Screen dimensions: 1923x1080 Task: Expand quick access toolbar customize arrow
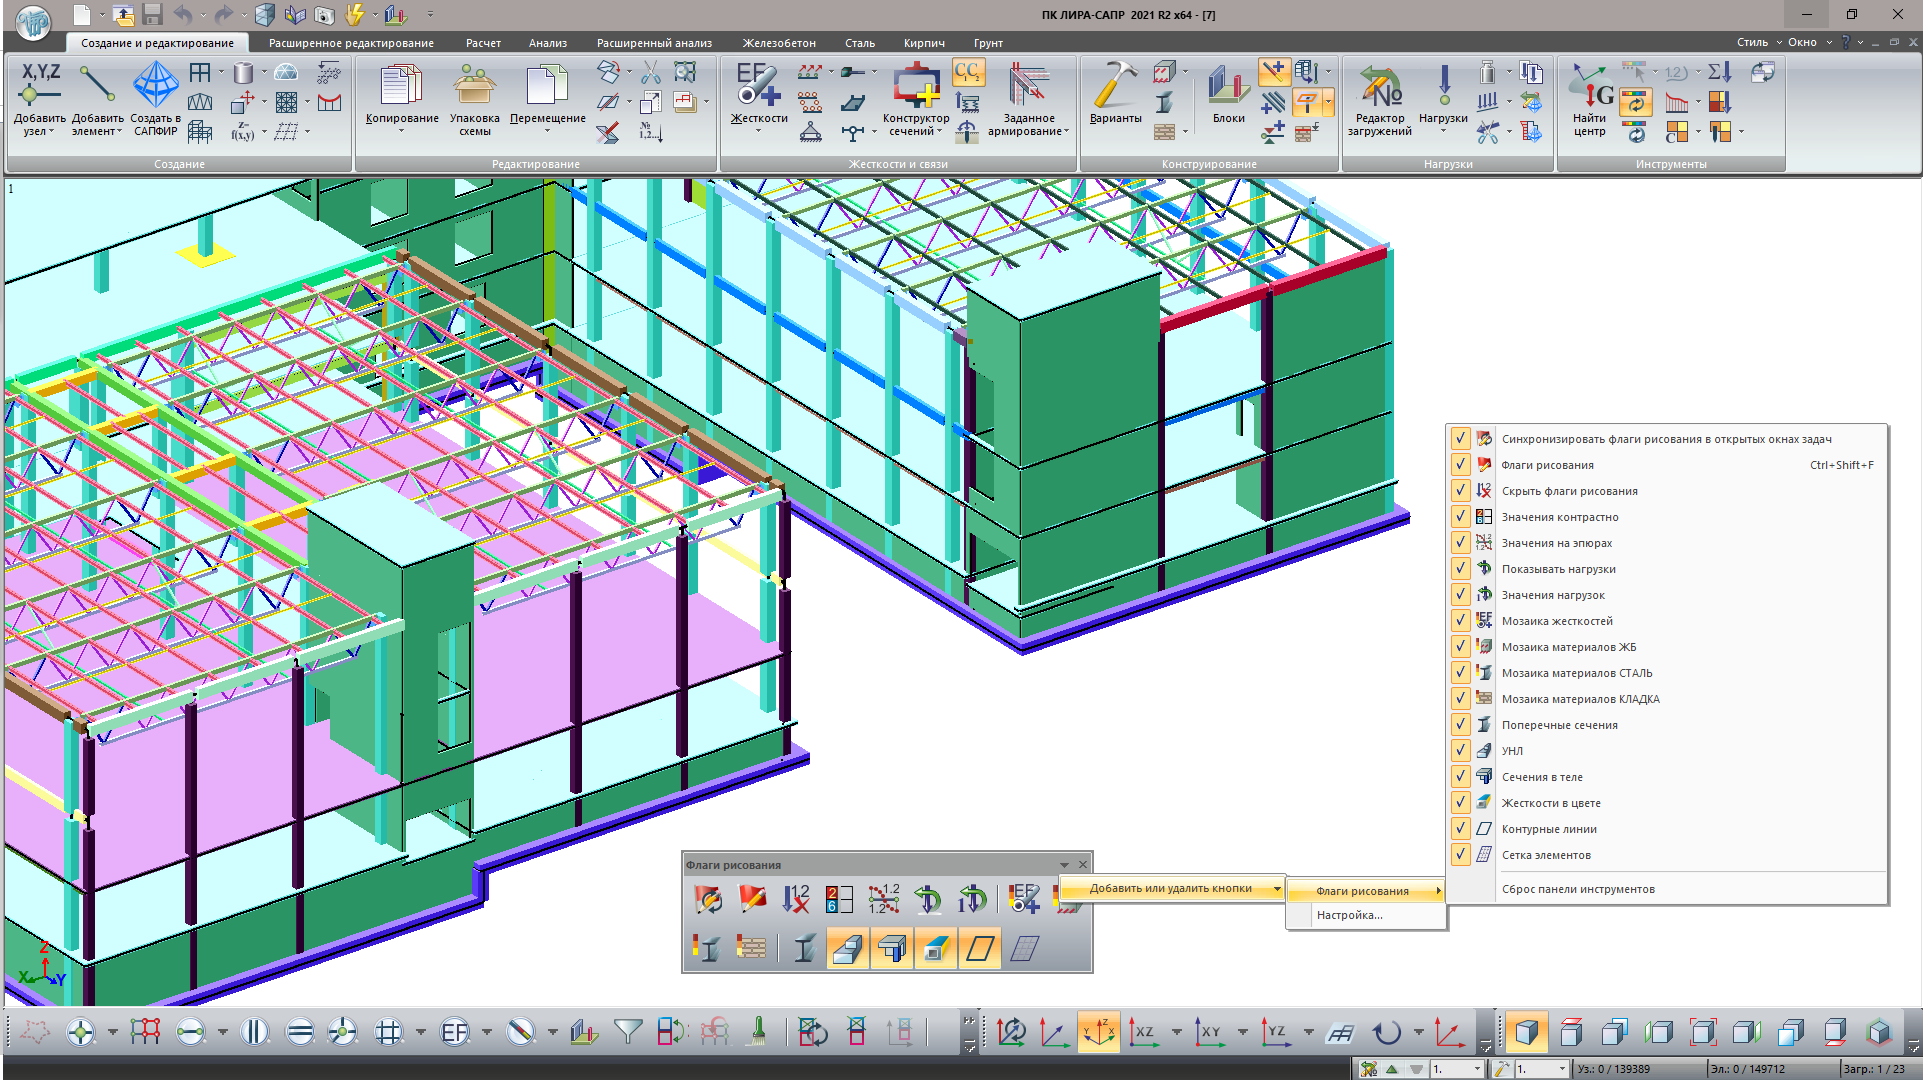pos(431,15)
